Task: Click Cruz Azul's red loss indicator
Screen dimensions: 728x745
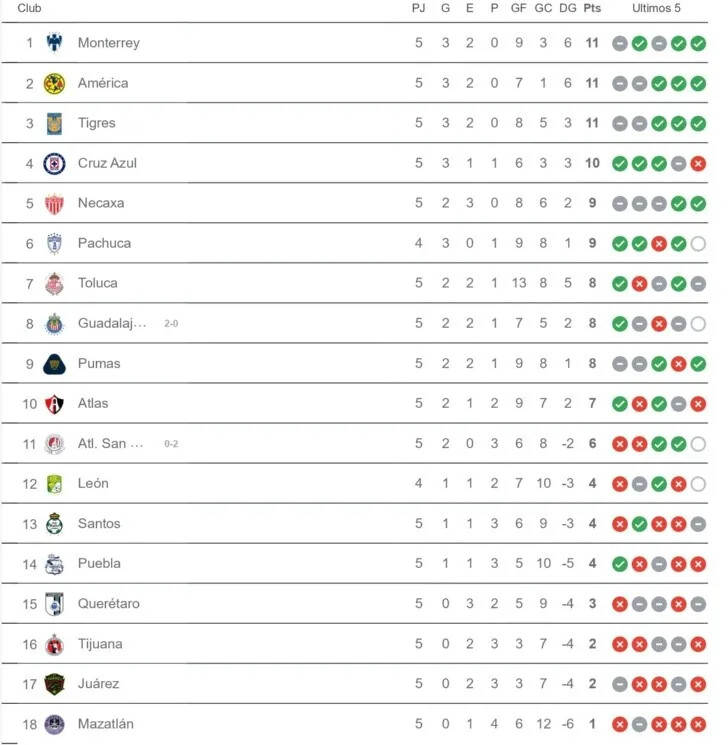Action: (x=698, y=164)
